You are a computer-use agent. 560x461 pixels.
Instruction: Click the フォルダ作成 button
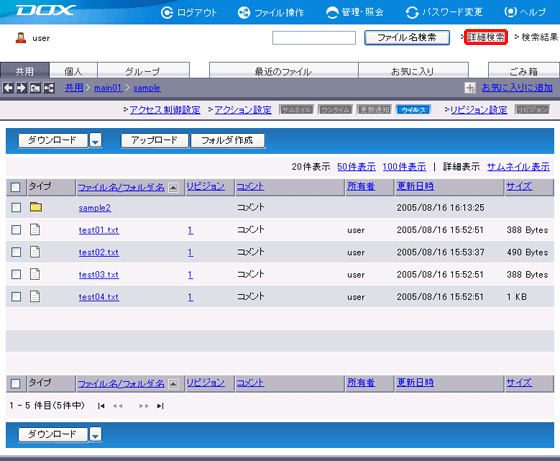coord(228,141)
